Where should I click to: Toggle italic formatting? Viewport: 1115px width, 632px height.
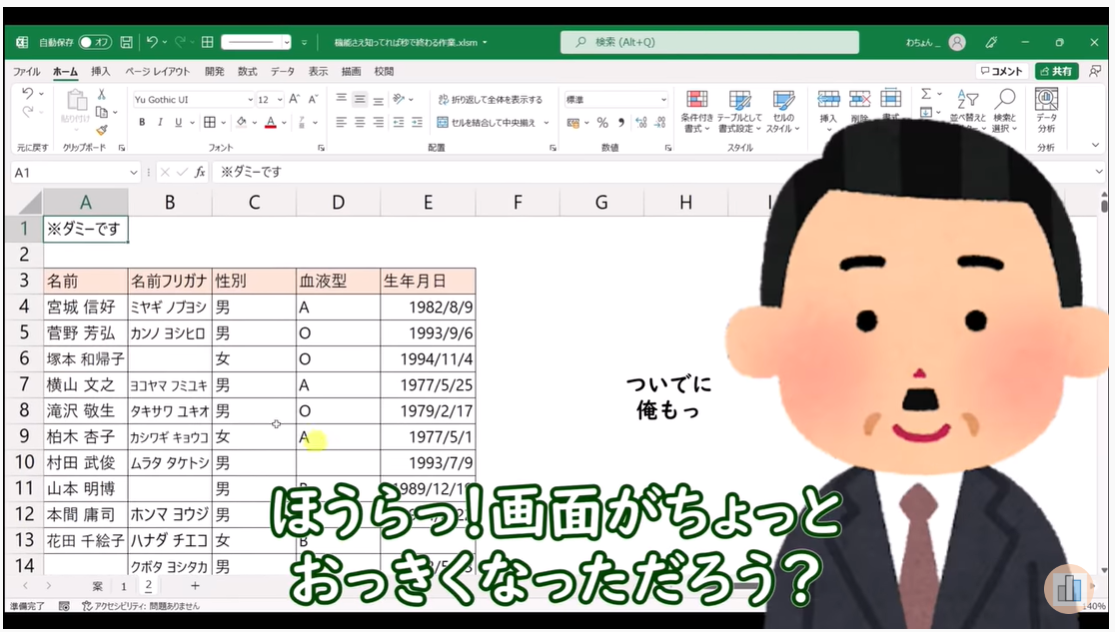pyautogui.click(x=160, y=122)
